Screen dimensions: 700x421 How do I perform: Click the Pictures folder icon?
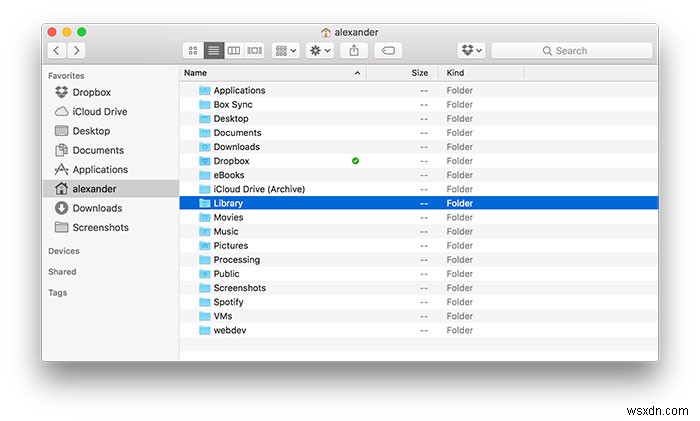coord(204,246)
